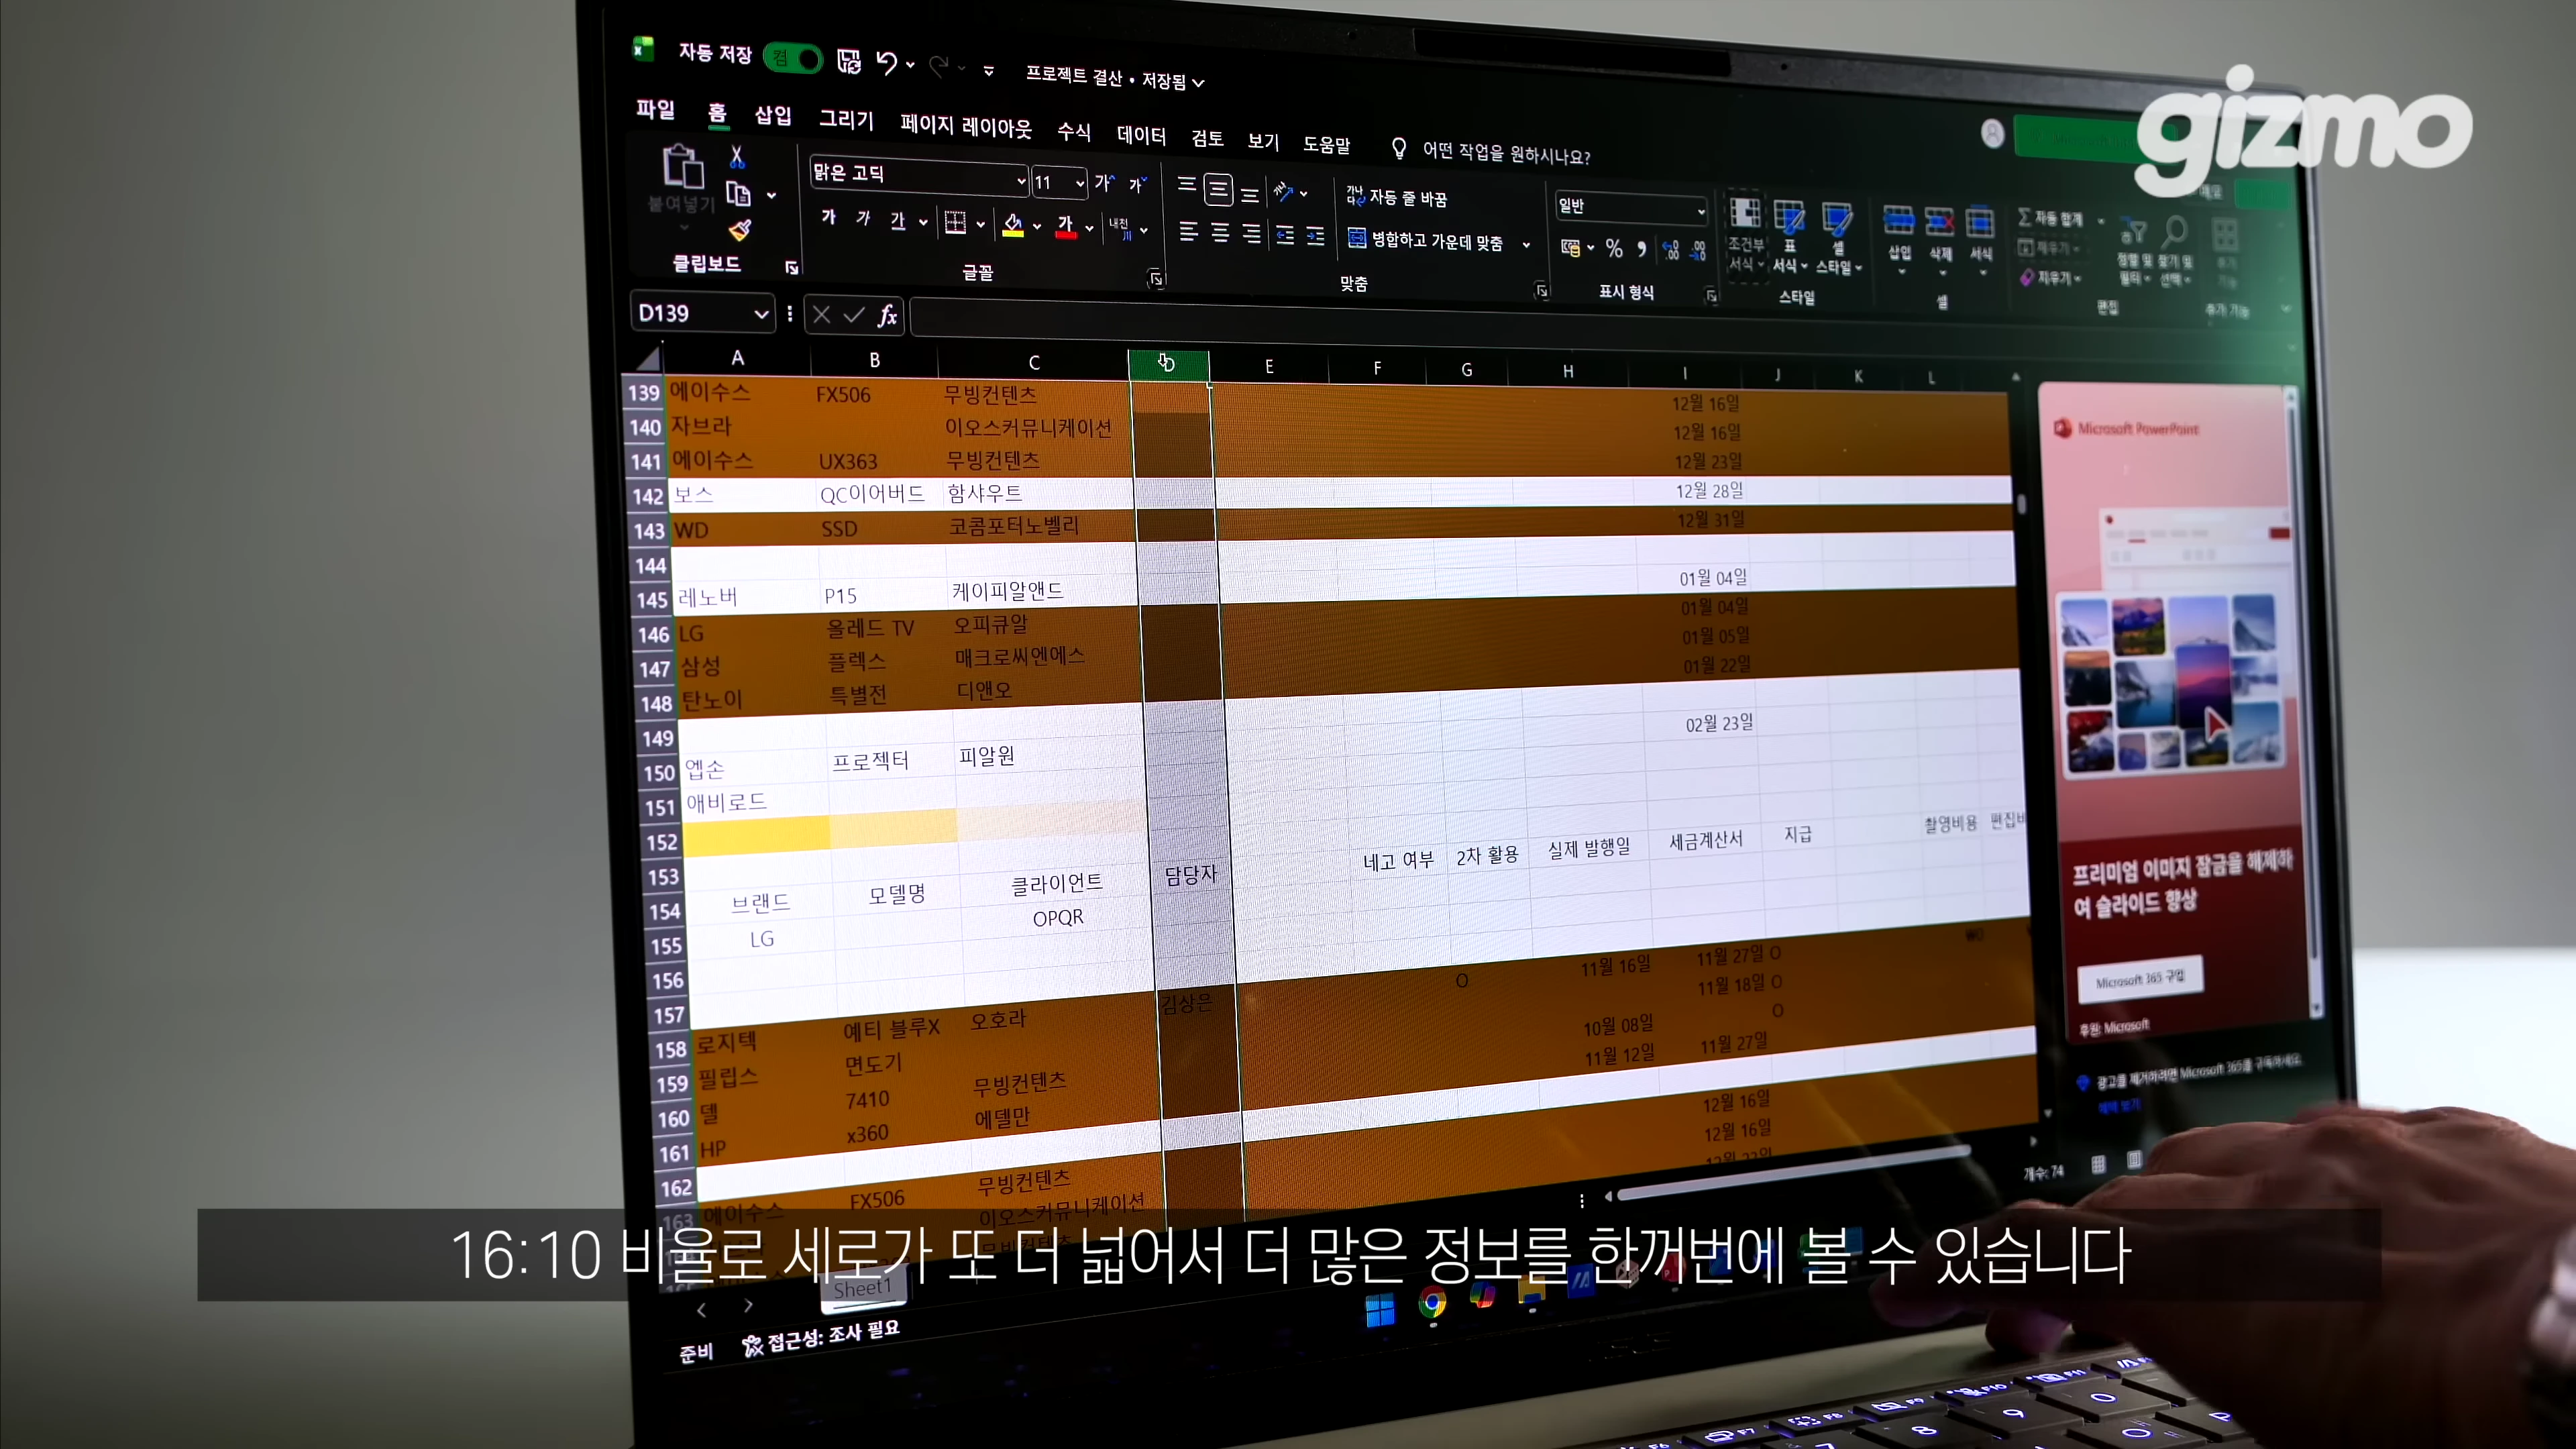
Task: Open the merge and center dropdown arrow
Action: point(1526,245)
